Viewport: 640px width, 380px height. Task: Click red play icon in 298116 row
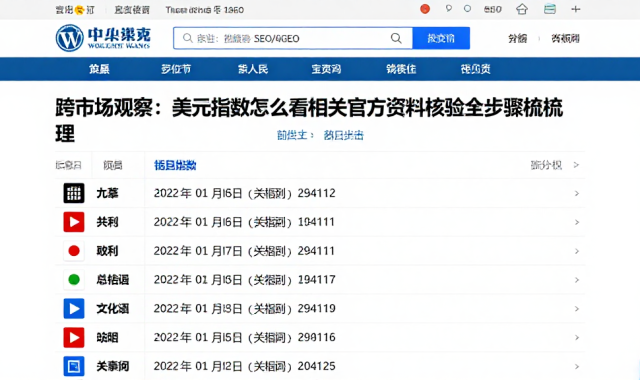pos(74,338)
